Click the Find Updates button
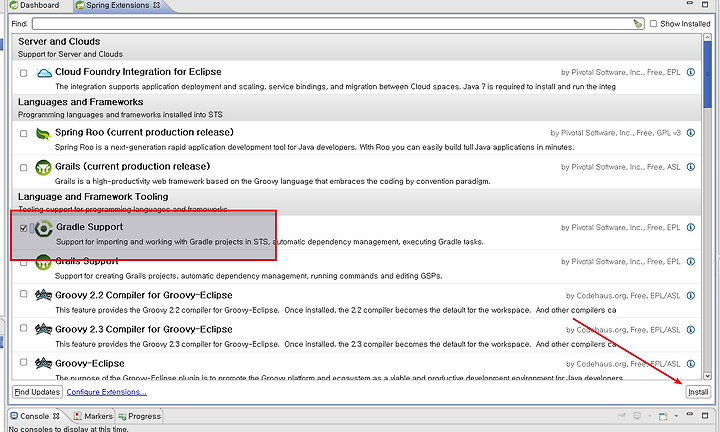The image size is (720, 432). pos(37,392)
